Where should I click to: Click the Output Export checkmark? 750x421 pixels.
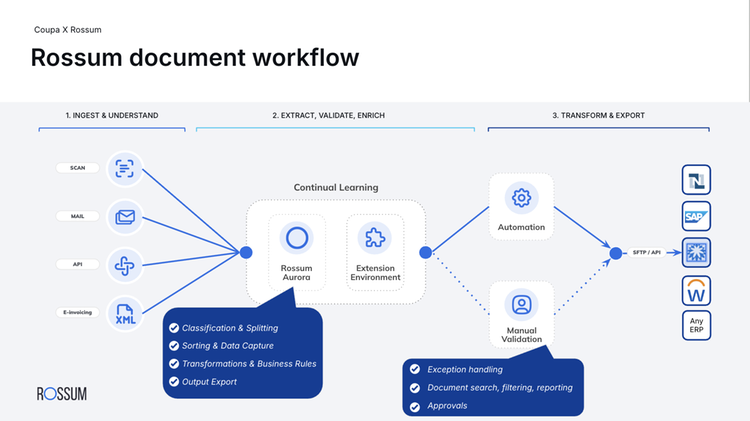click(174, 381)
